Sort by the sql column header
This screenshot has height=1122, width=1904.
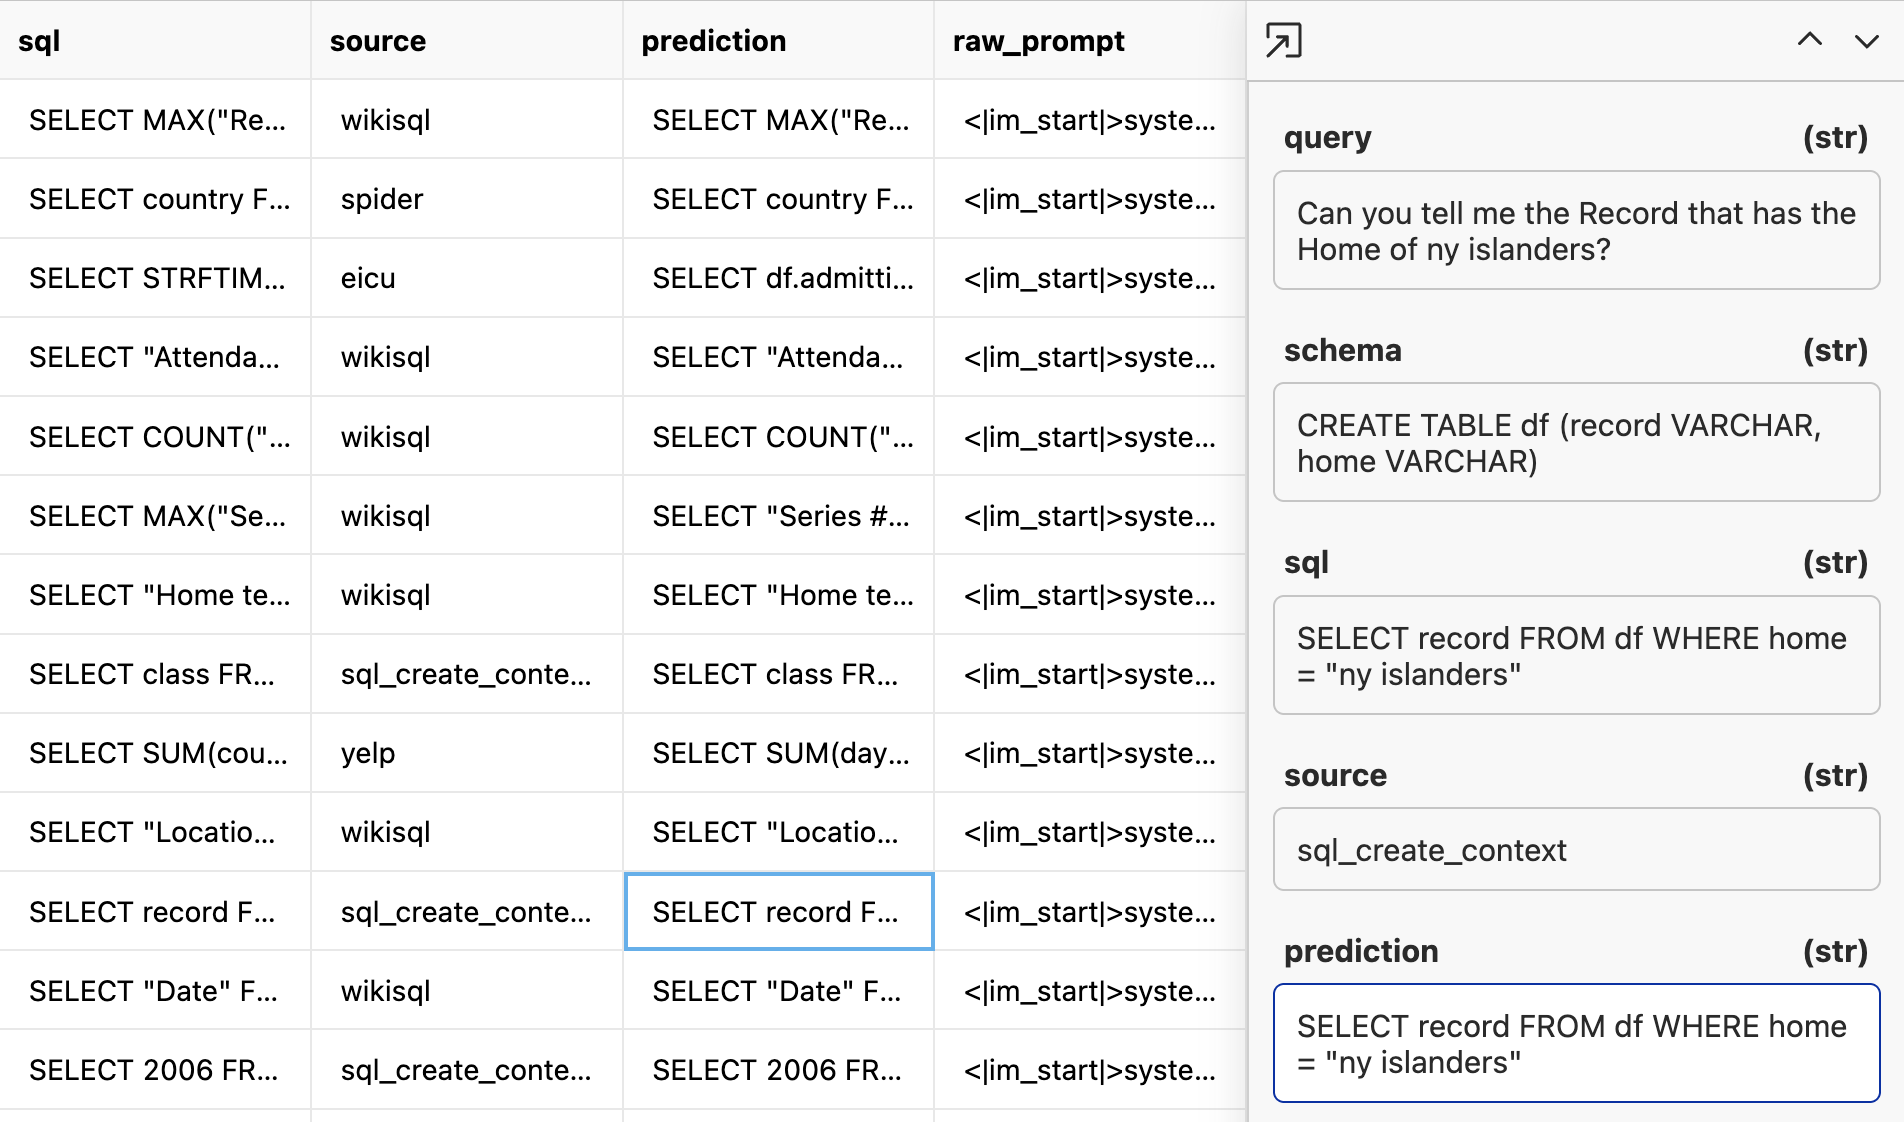click(155, 41)
